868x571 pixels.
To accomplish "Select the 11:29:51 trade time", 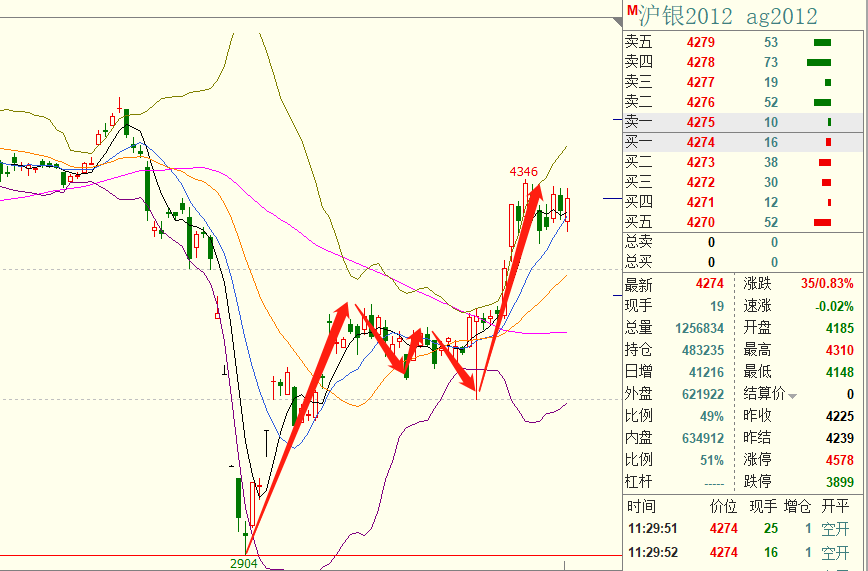I will (x=653, y=528).
